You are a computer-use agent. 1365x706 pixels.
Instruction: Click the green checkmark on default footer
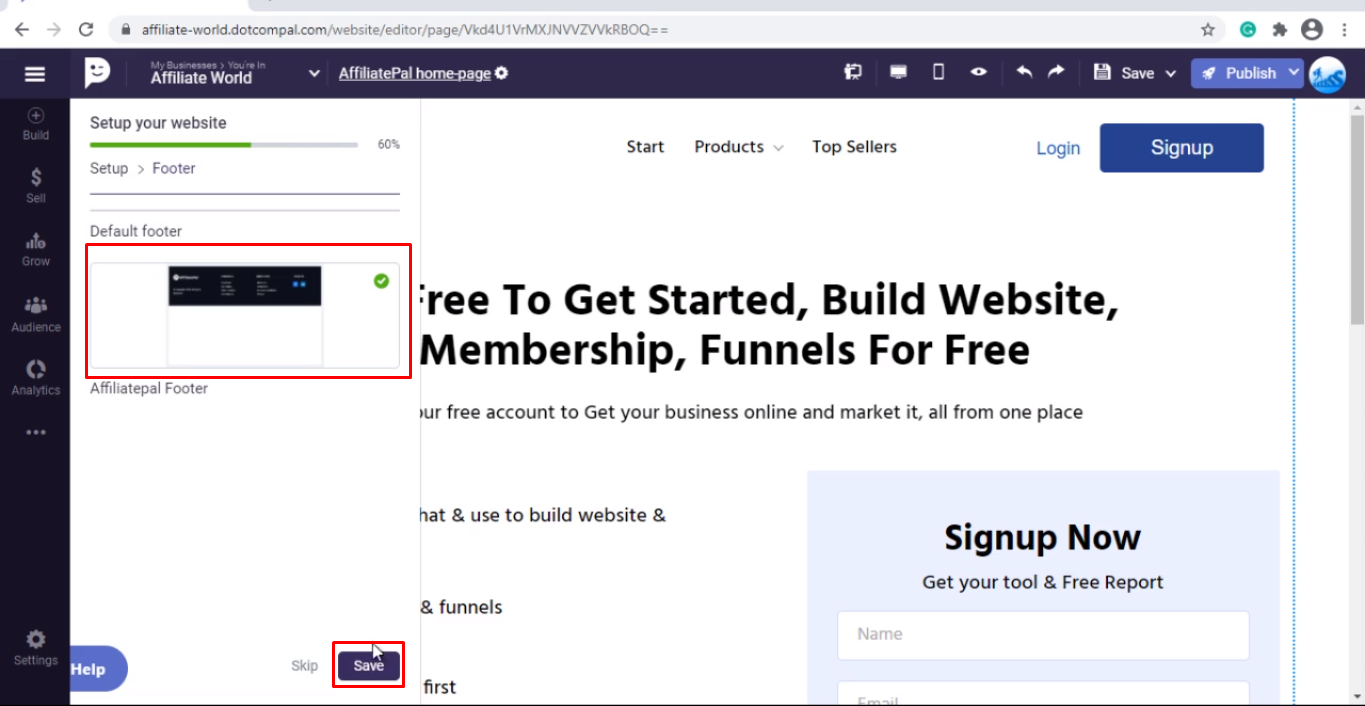point(381,281)
